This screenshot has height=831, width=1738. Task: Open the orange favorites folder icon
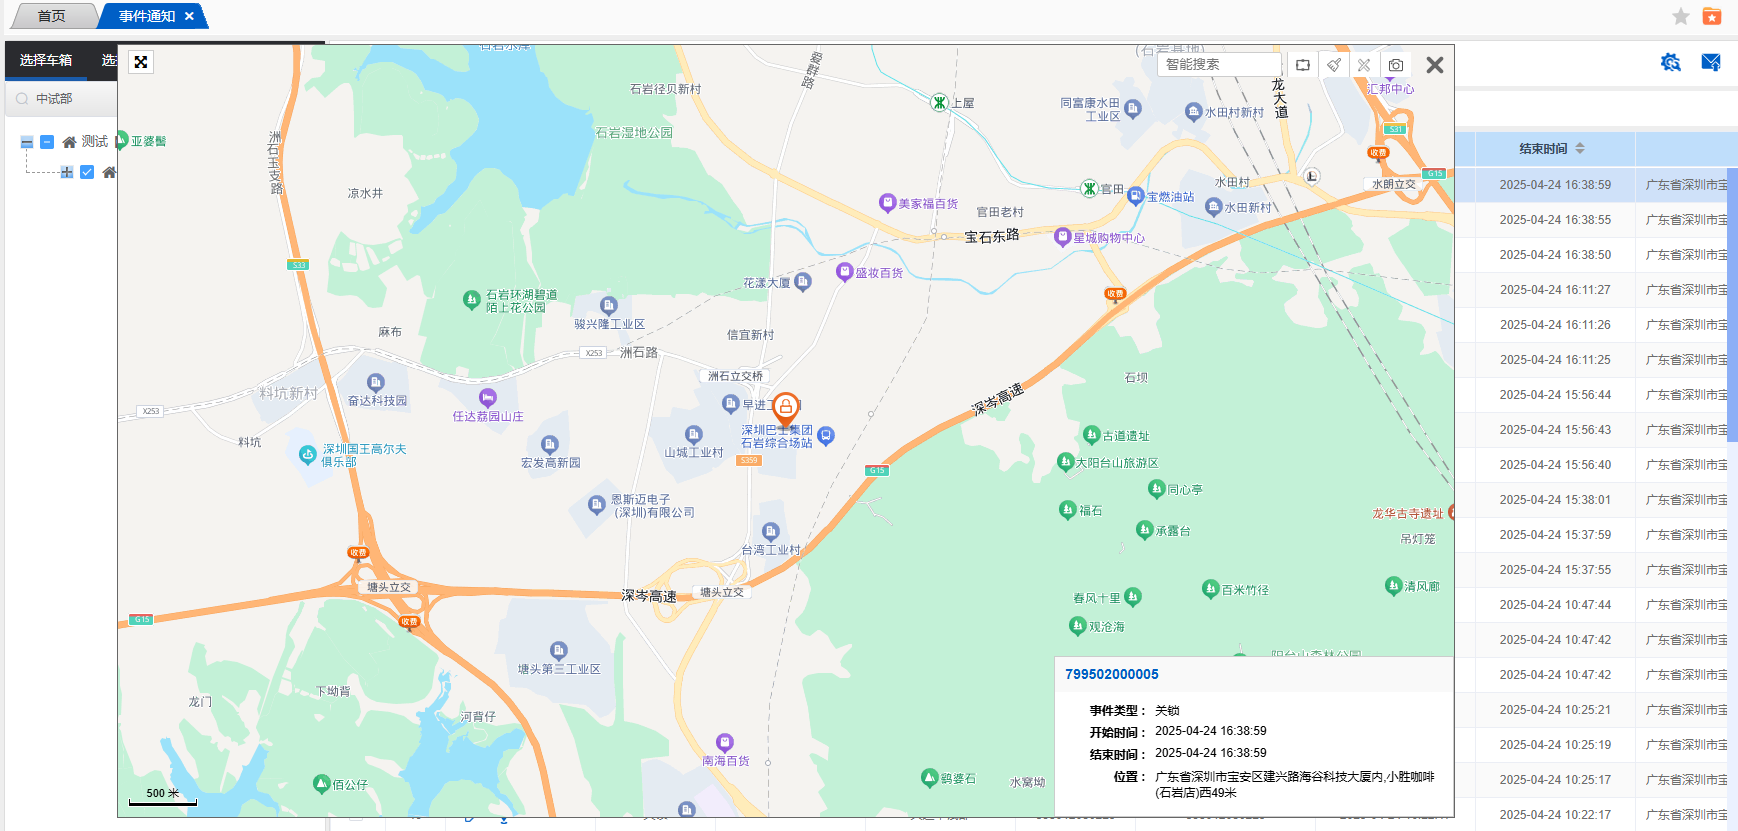[1712, 16]
